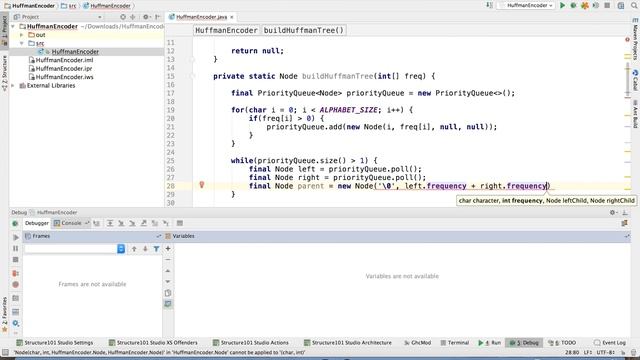Switch to the Debugger tab

37,223
